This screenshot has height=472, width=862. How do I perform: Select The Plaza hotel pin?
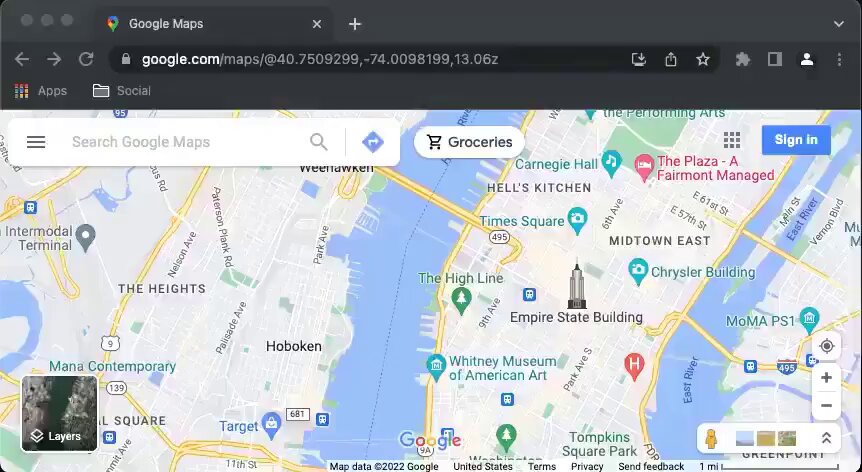(644, 167)
